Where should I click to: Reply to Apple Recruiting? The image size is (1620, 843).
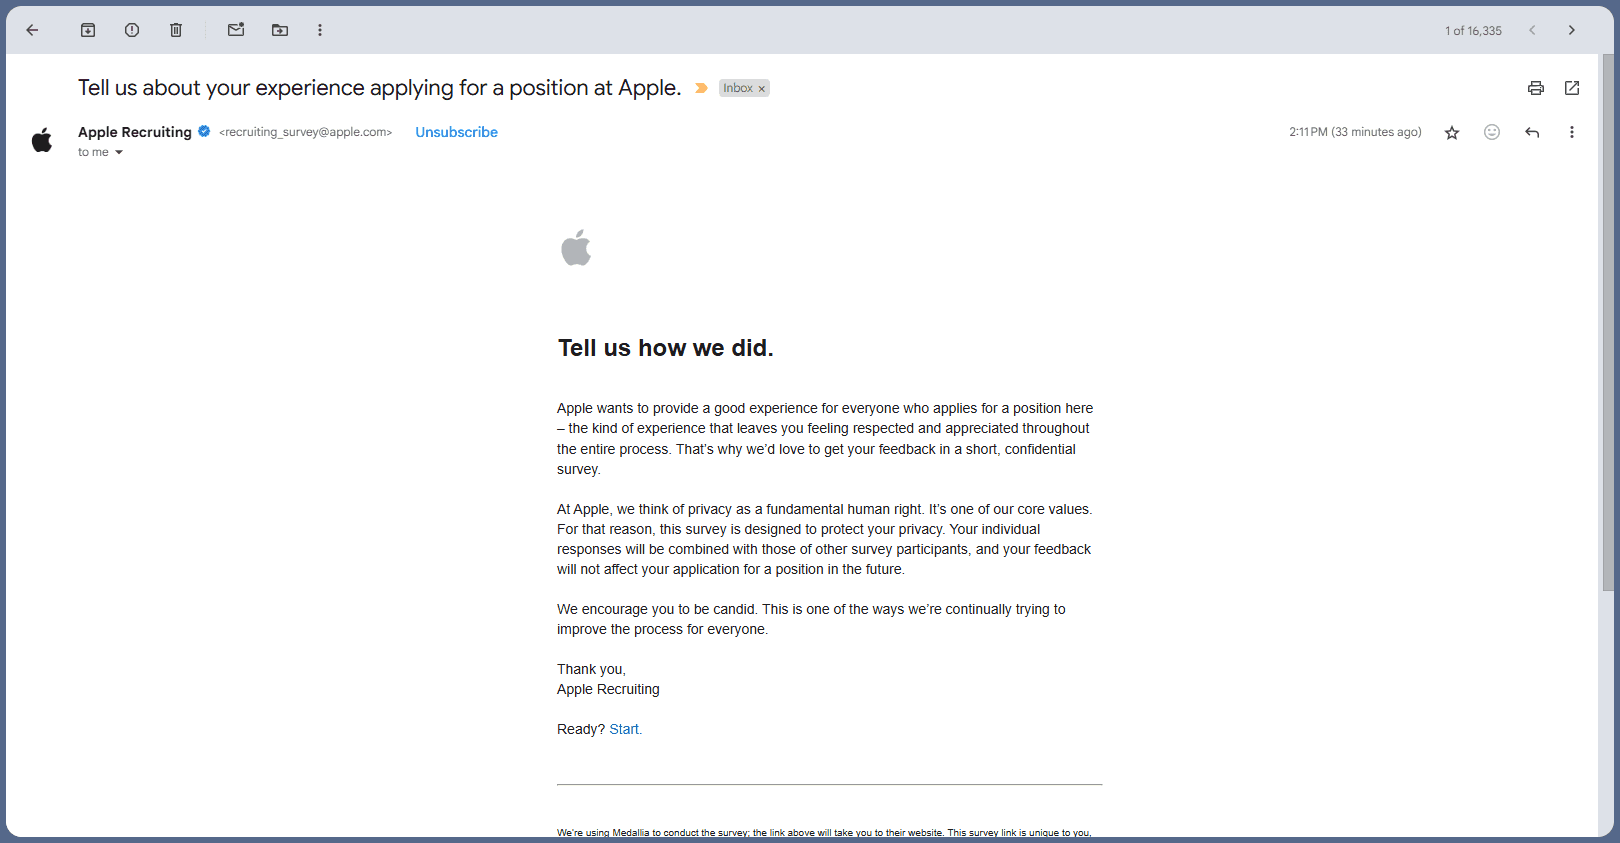pyautogui.click(x=1532, y=132)
